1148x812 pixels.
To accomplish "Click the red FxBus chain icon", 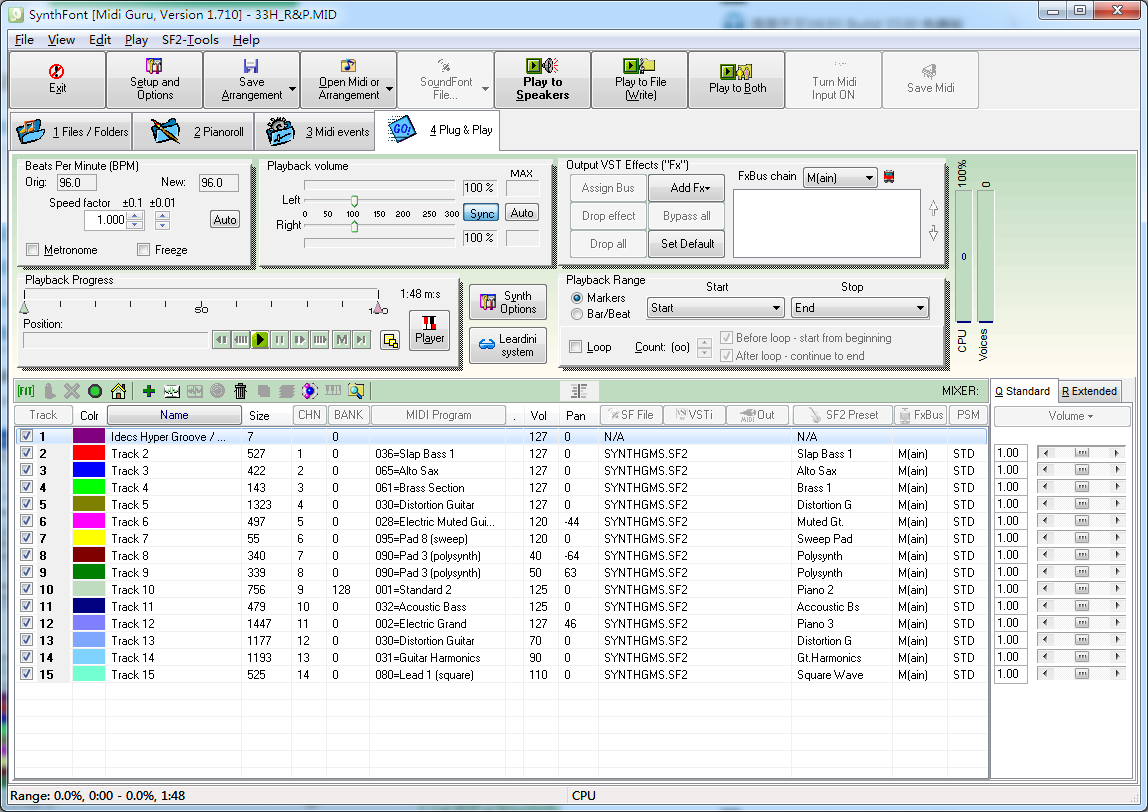I will coord(889,176).
